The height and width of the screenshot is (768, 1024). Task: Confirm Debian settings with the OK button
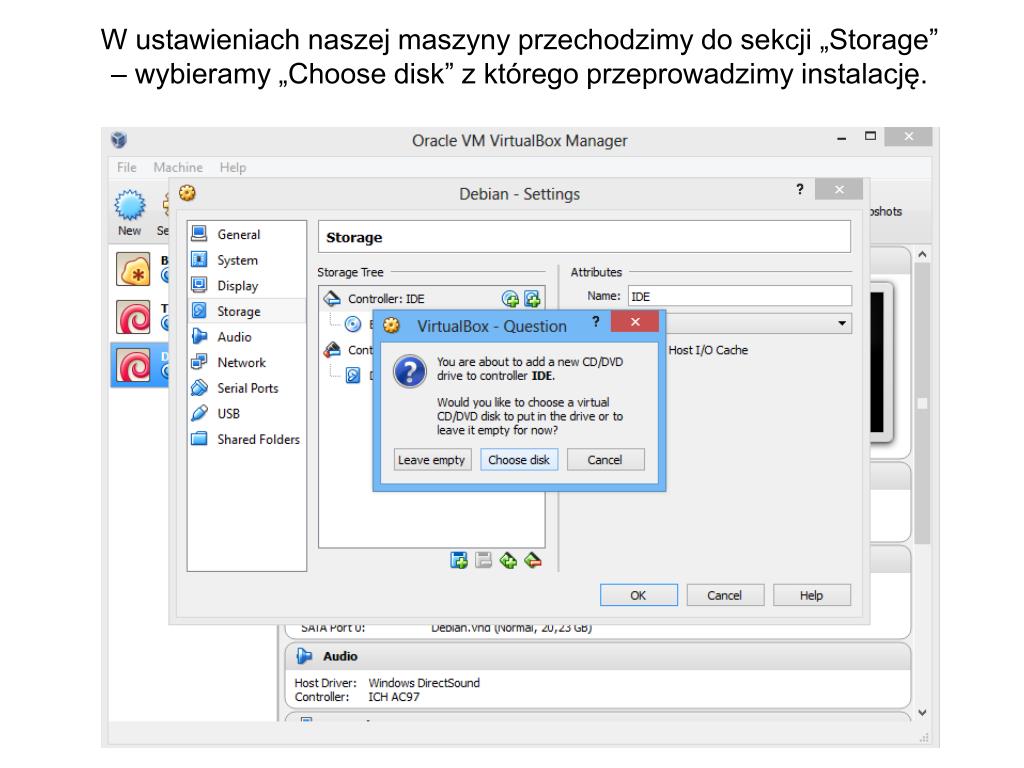[638, 595]
